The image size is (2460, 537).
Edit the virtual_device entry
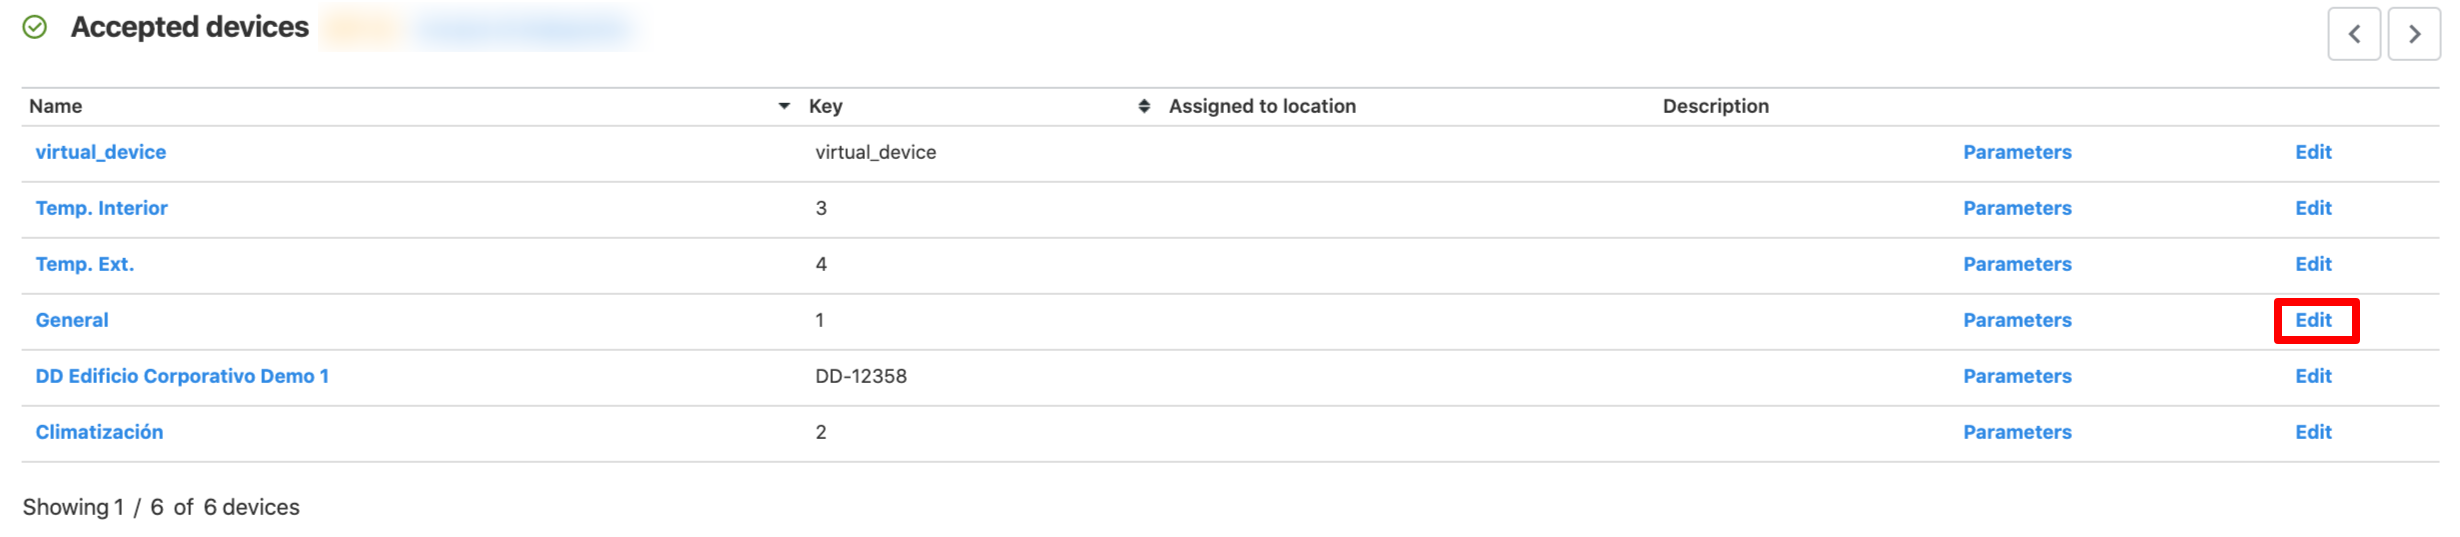tap(2313, 152)
